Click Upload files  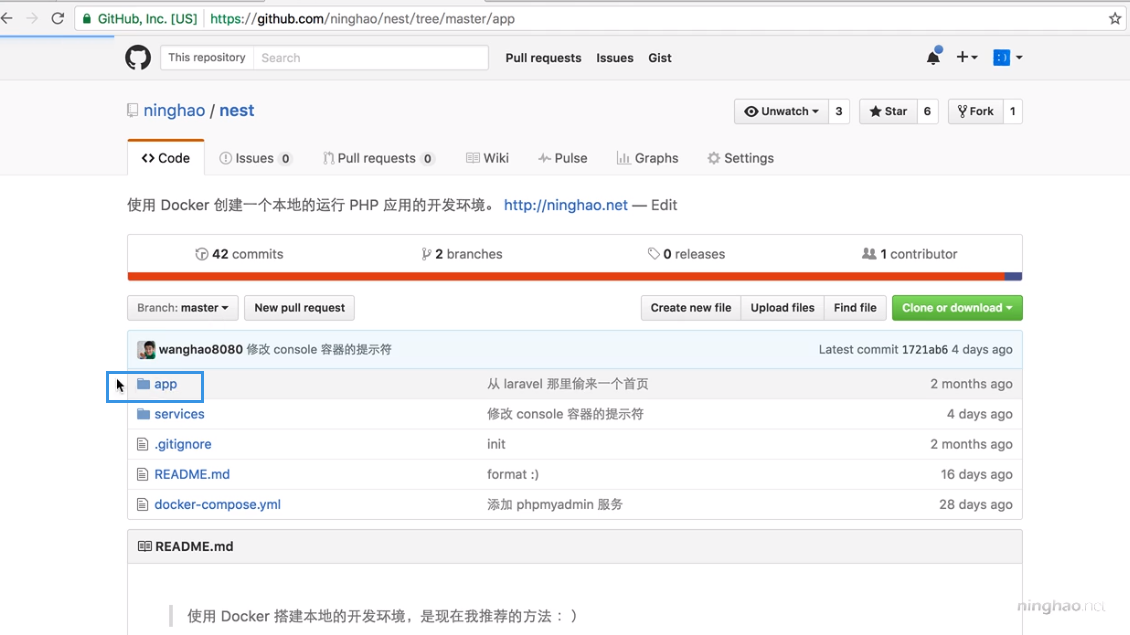click(x=782, y=308)
